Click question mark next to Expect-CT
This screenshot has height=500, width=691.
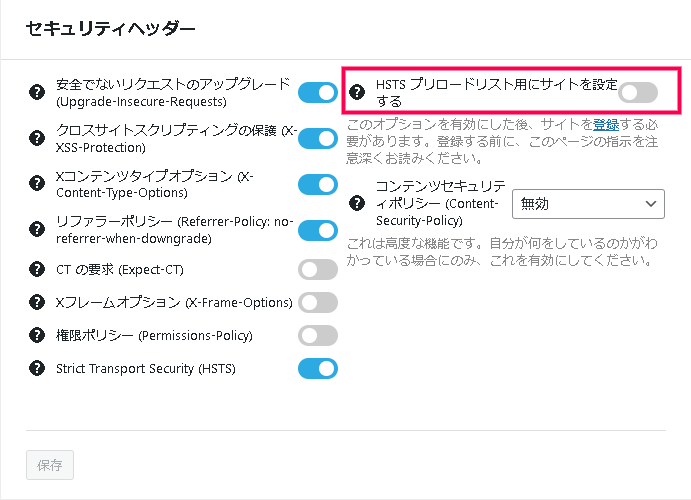(37, 269)
